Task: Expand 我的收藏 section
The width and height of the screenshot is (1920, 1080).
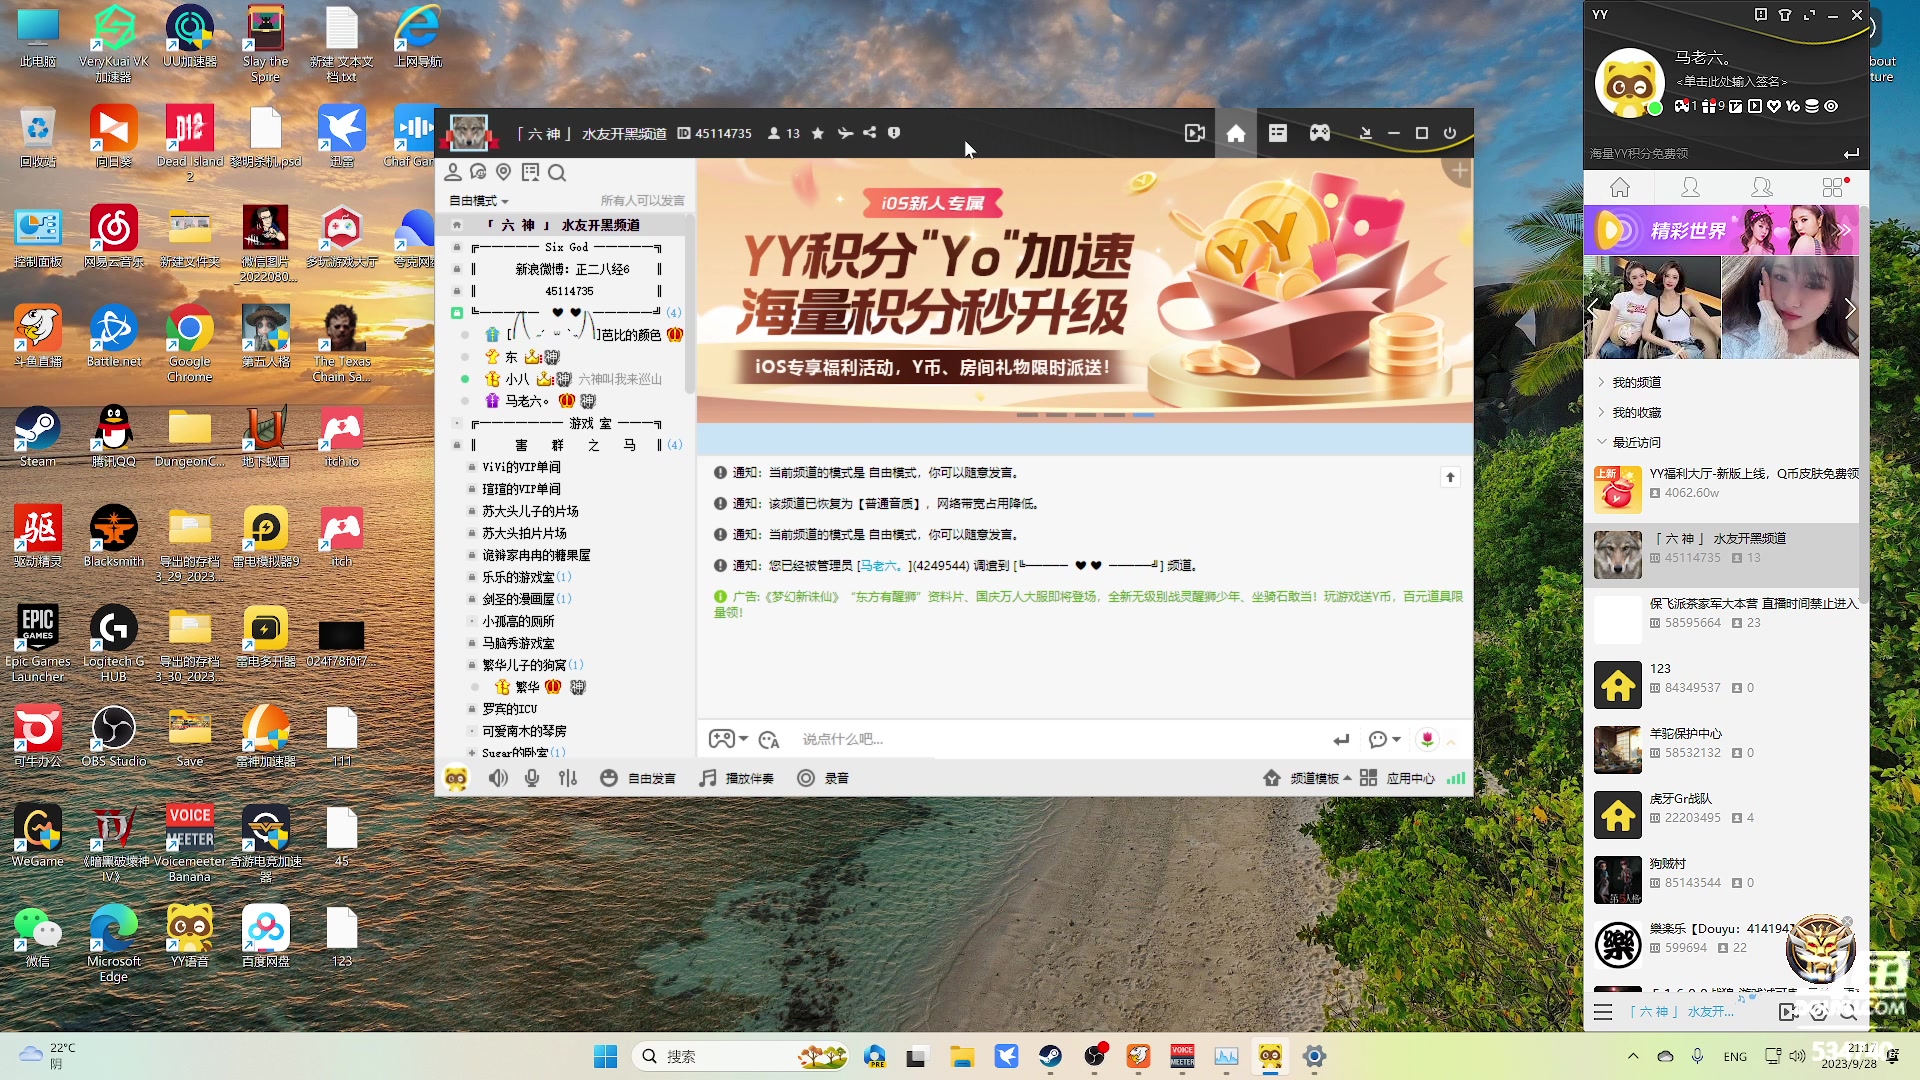Action: click(1636, 412)
